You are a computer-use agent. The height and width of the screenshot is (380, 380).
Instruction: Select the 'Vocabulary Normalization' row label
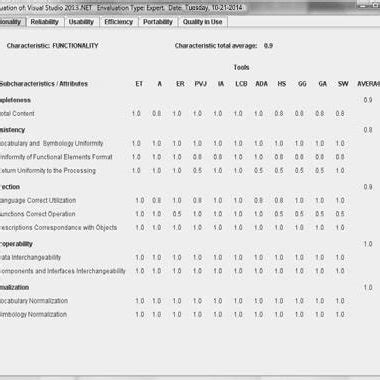(x=34, y=301)
